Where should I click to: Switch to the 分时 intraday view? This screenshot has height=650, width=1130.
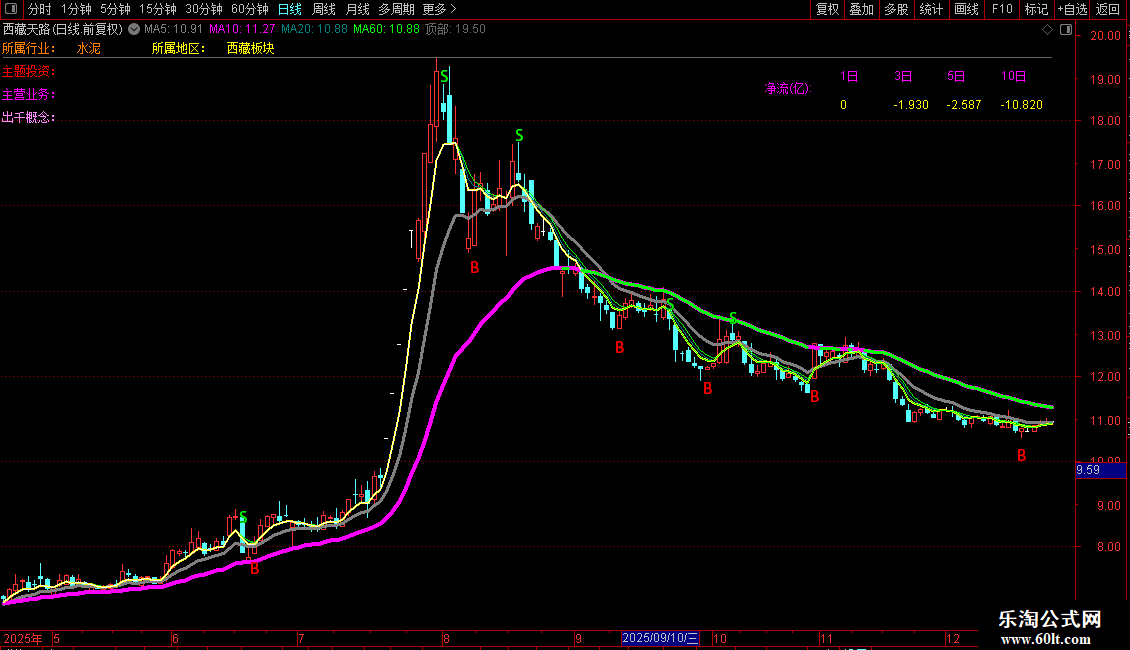click(x=39, y=9)
